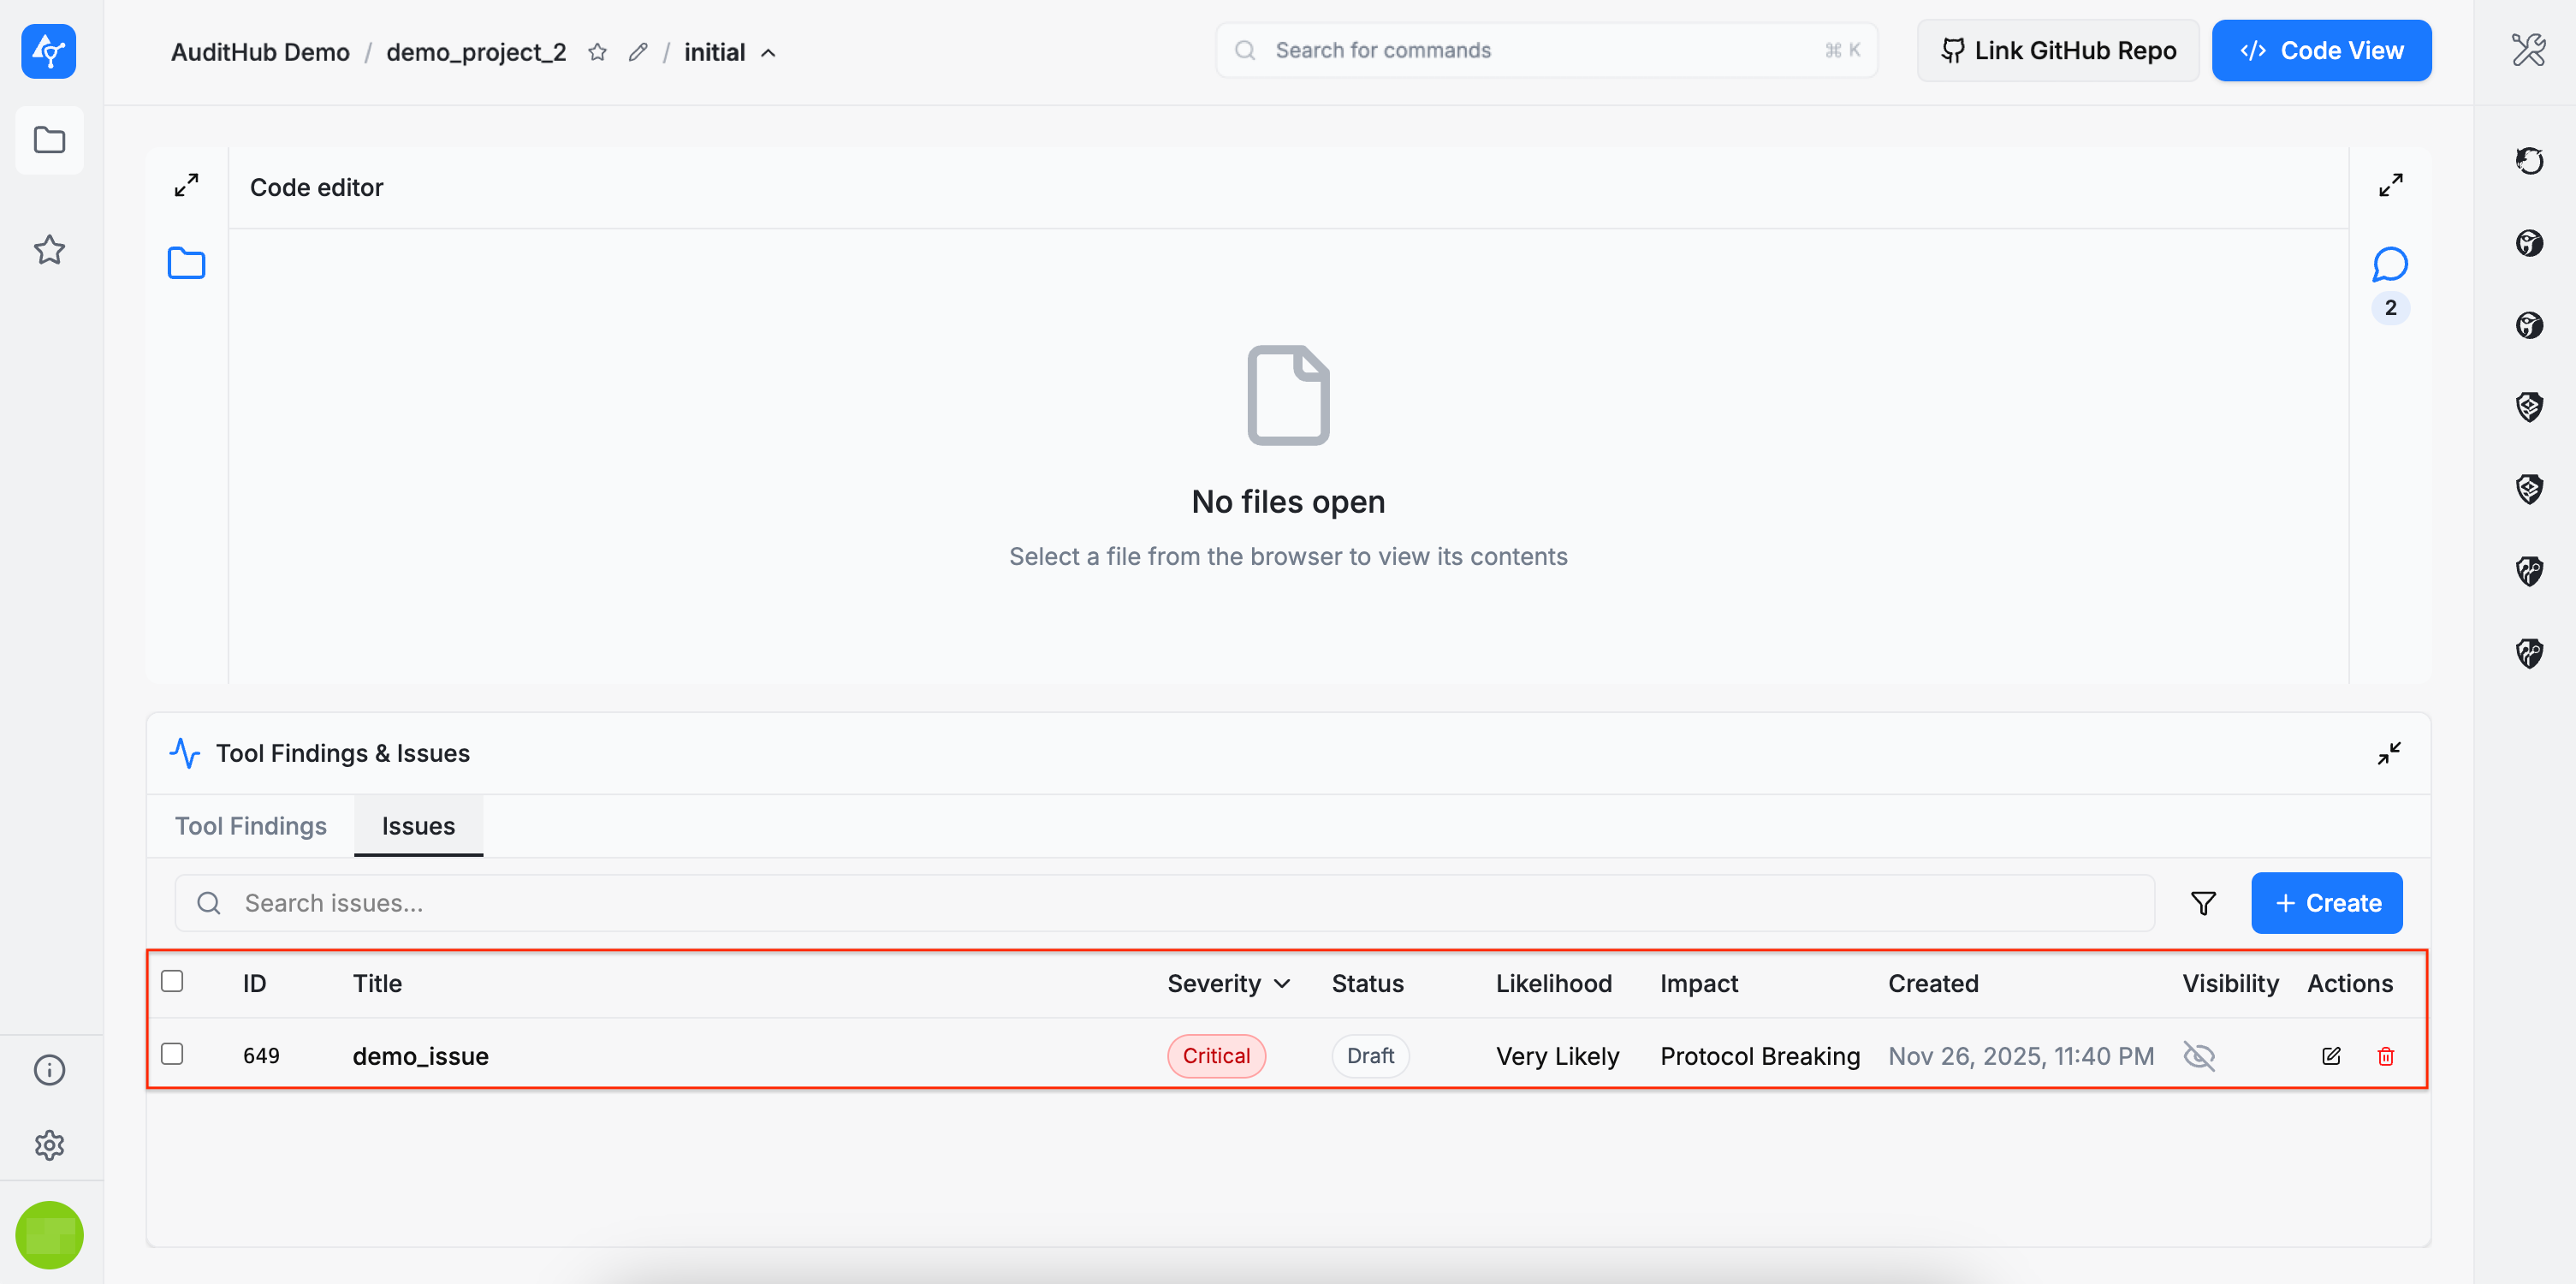The image size is (2576, 1284).
Task: Open the file browser folder in the code editor
Action: 186,264
